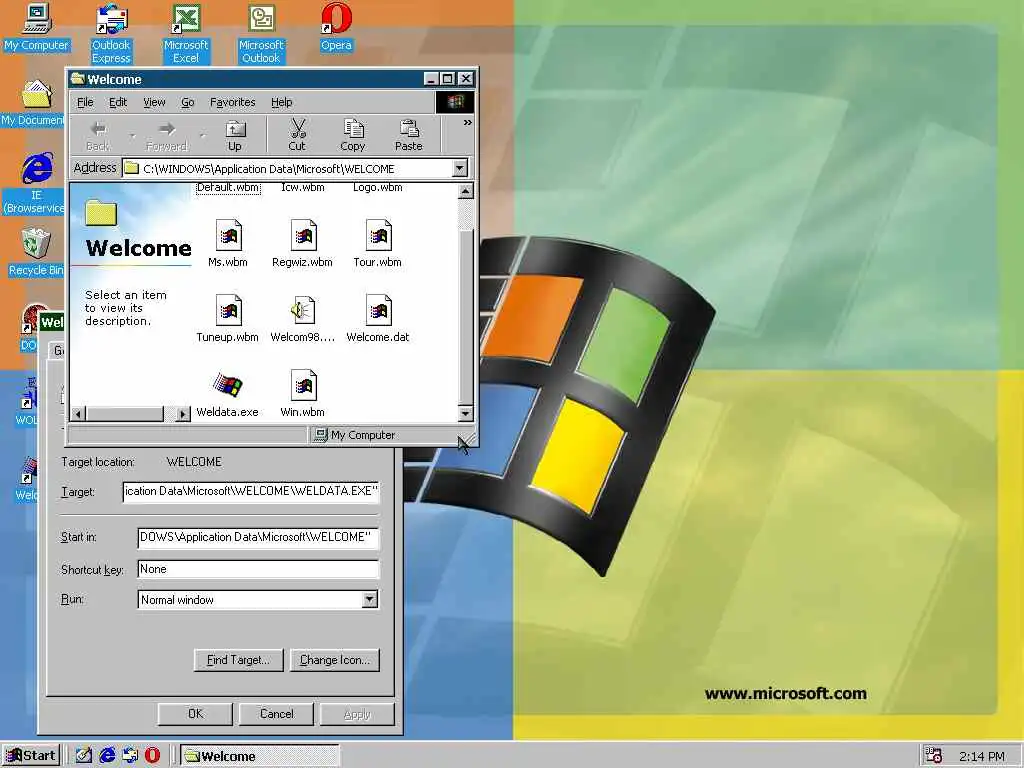Click horizontal scrollbar left arrow
1024x768 pixels.
(x=78, y=413)
